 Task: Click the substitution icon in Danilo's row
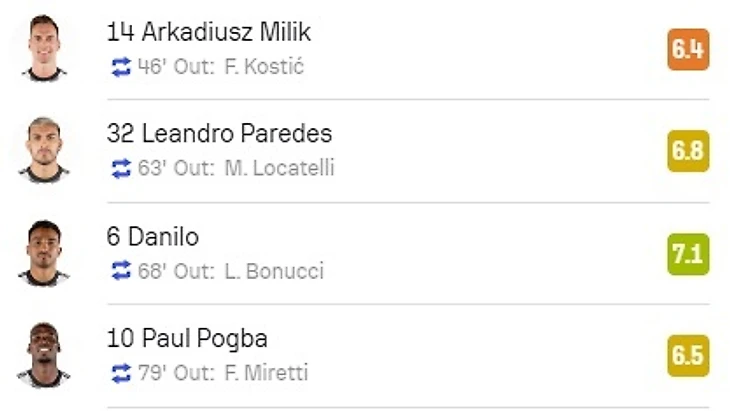click(x=121, y=271)
